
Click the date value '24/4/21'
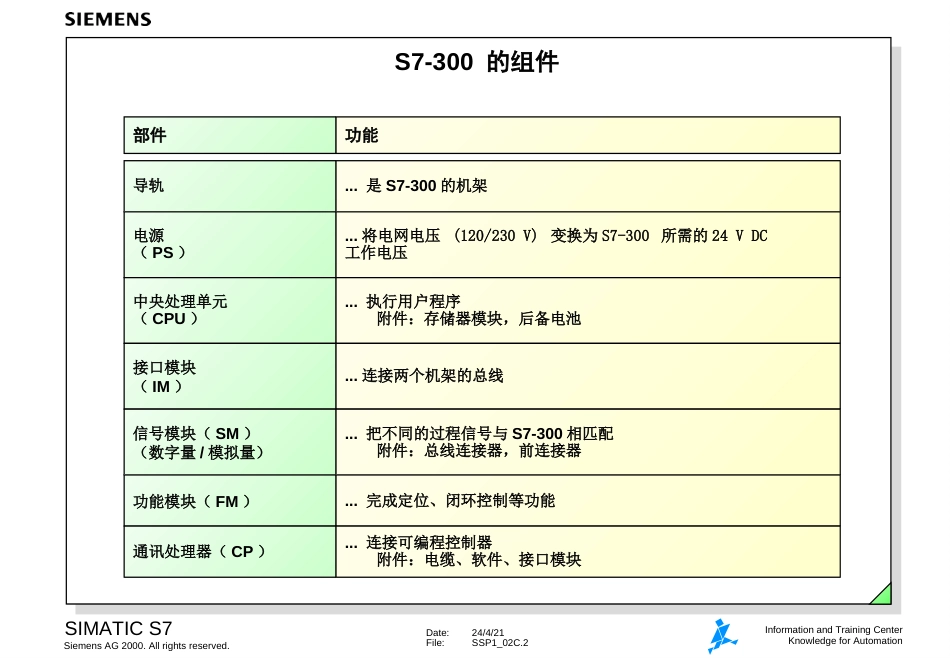click(x=488, y=633)
